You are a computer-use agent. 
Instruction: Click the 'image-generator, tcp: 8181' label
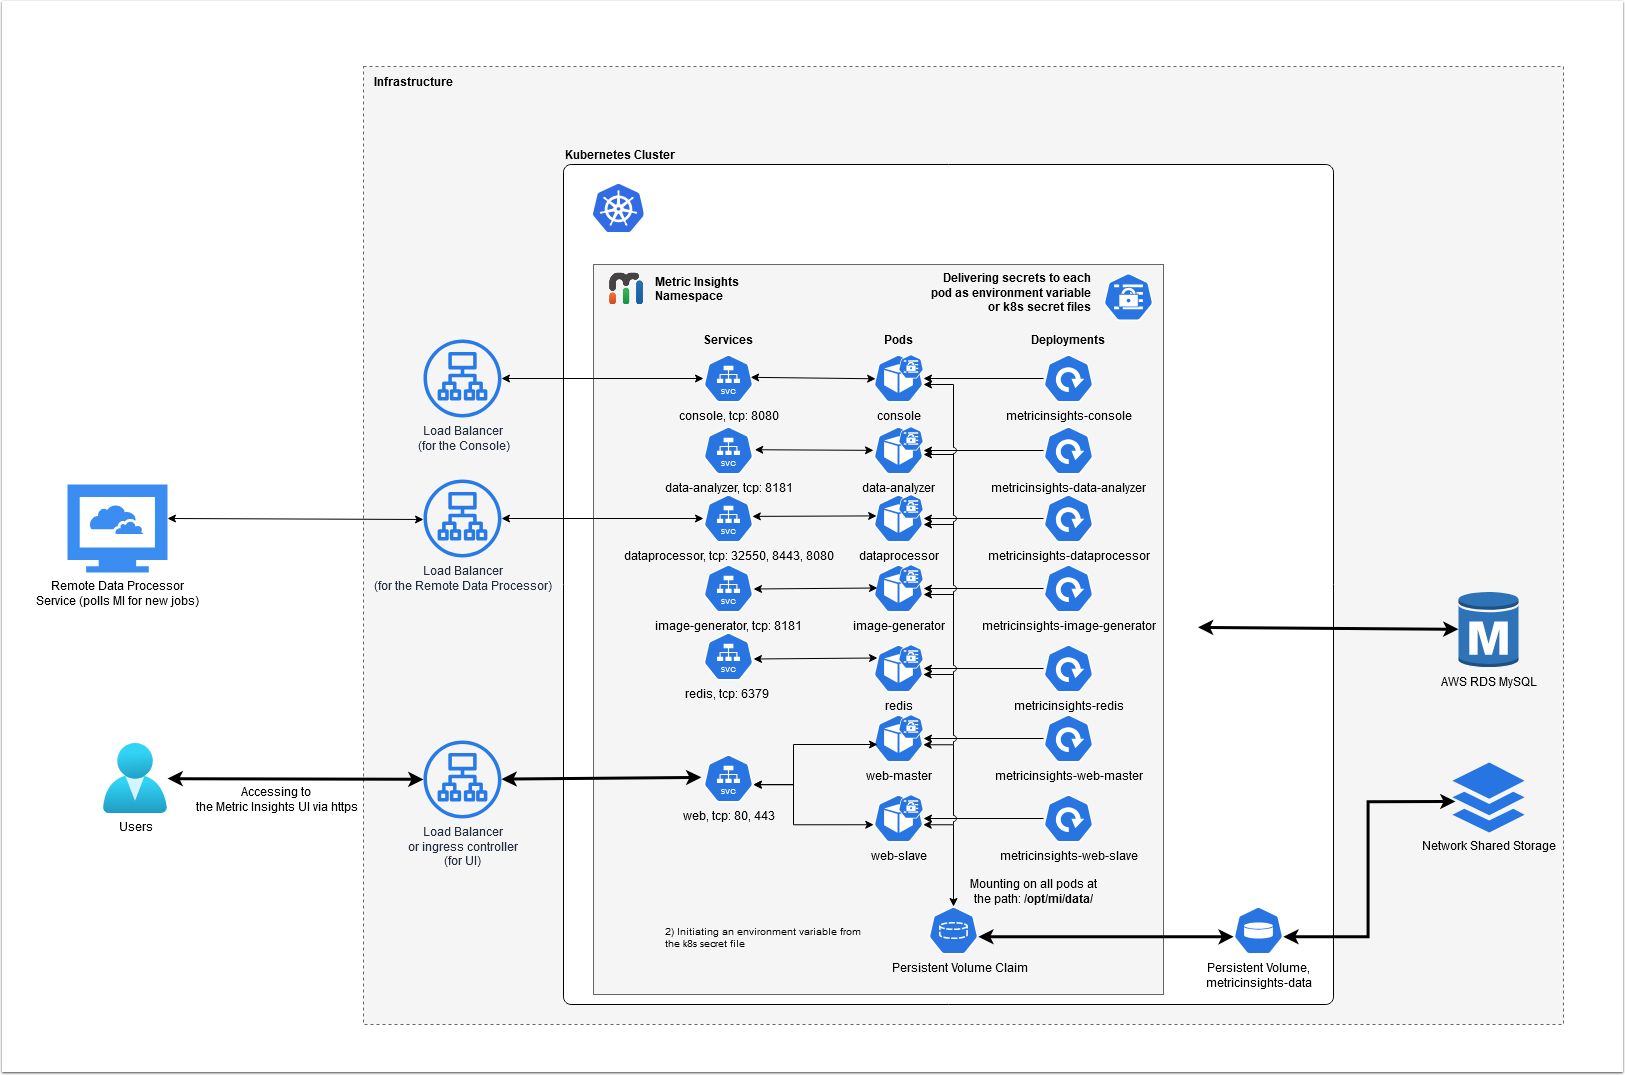tap(728, 626)
